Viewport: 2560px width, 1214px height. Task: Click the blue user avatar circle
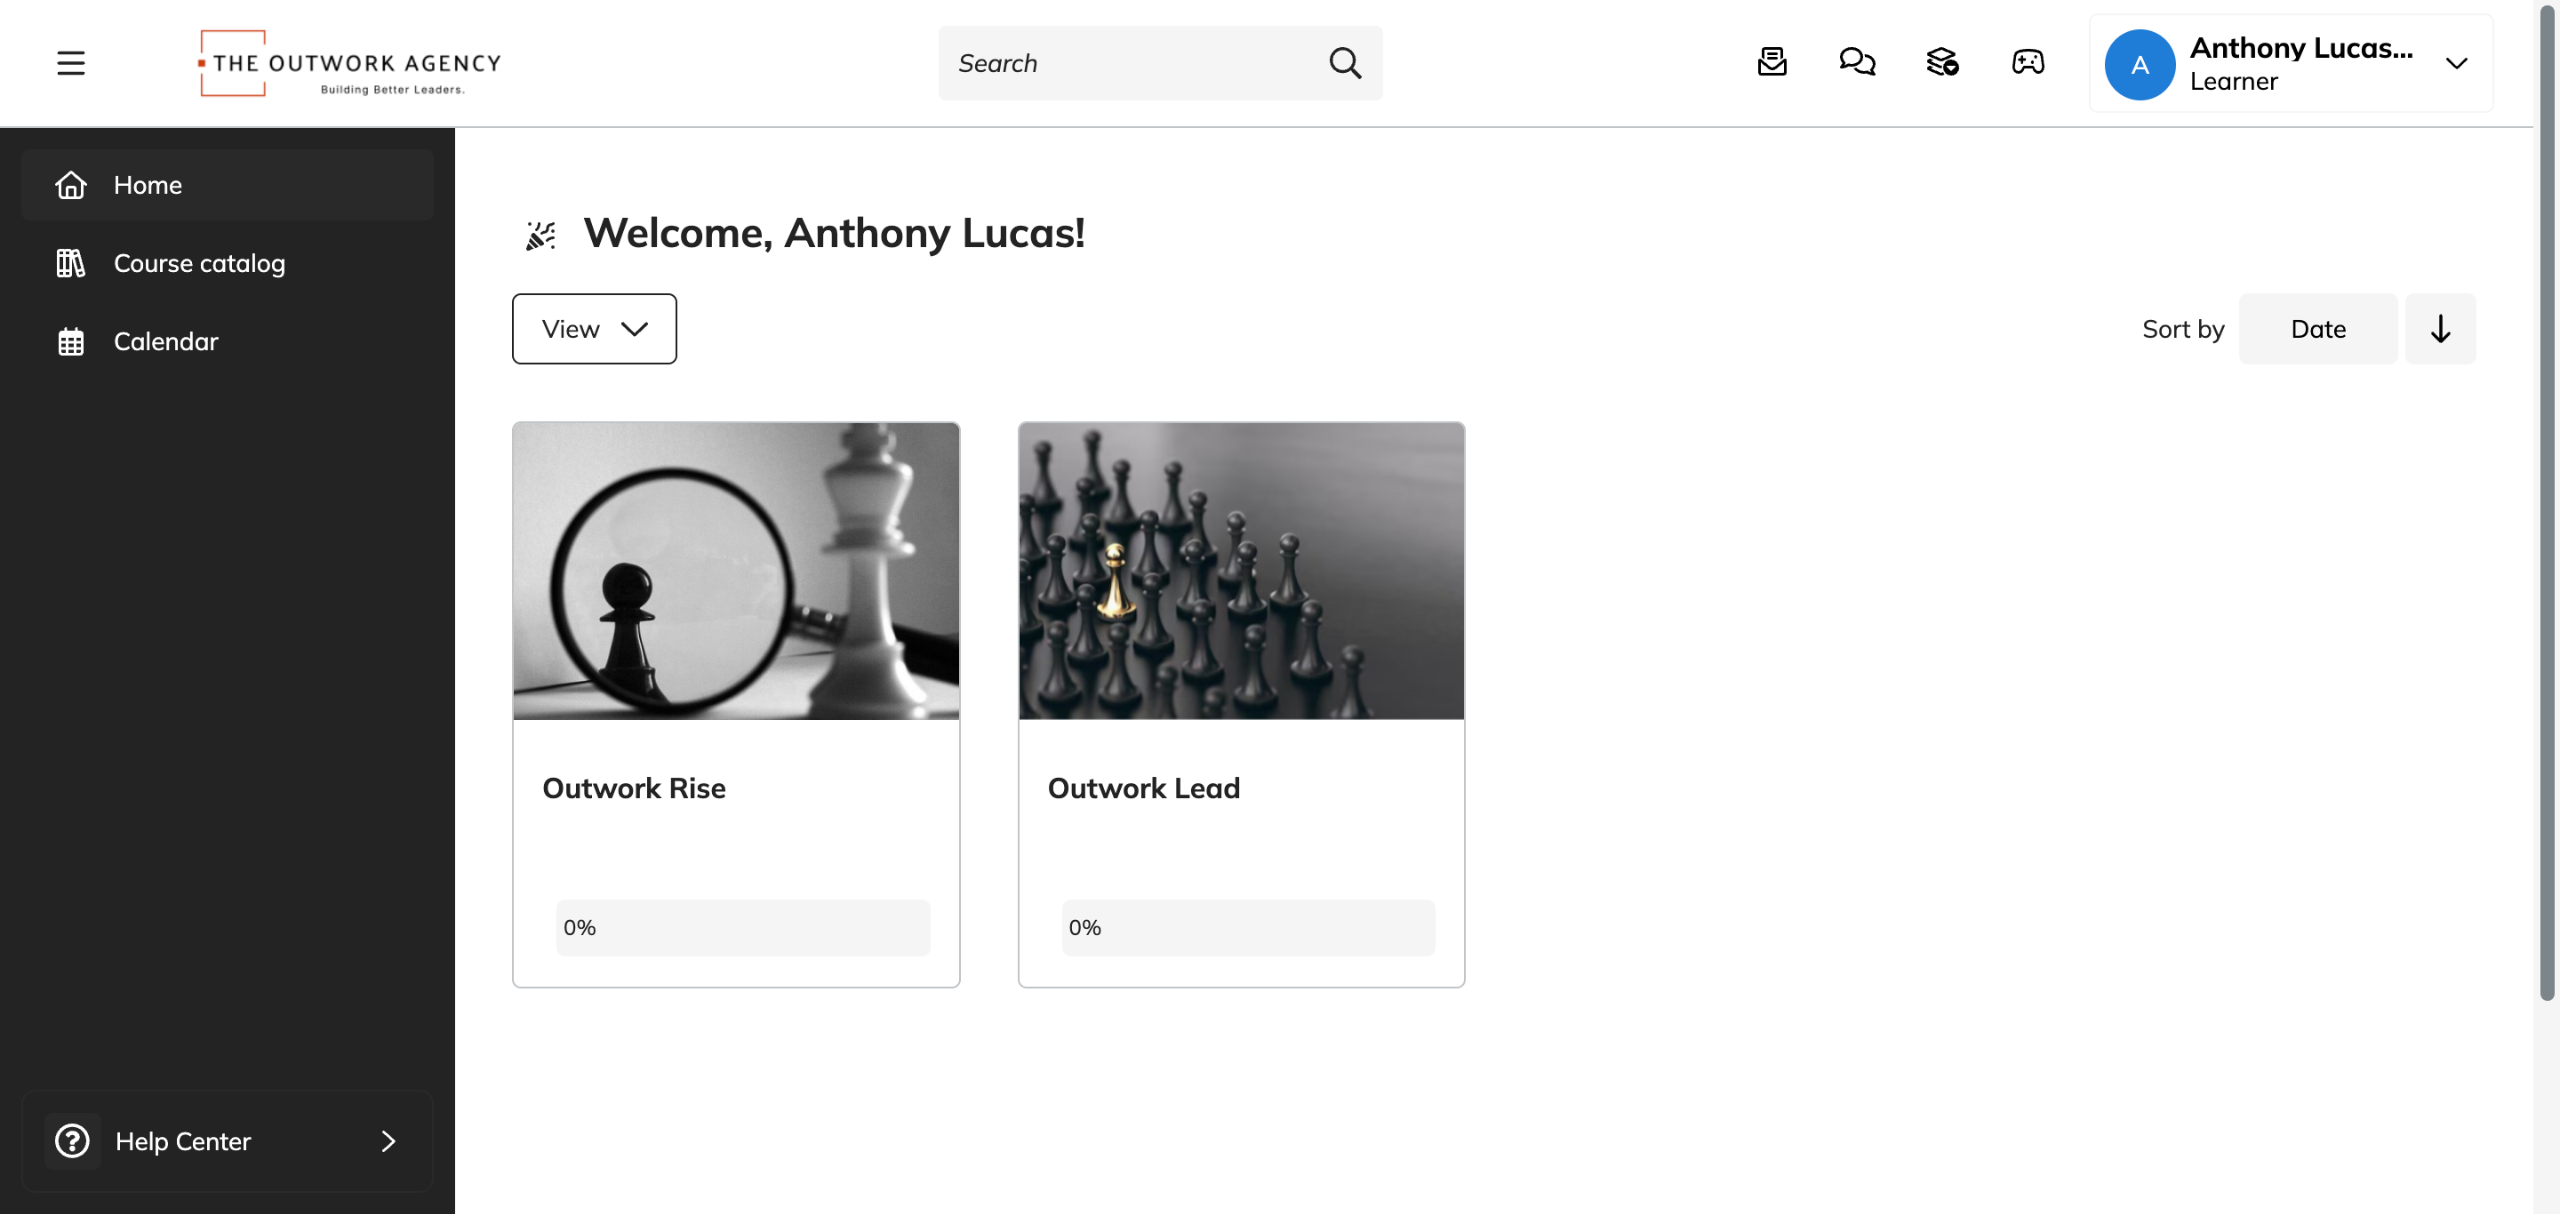point(2139,65)
